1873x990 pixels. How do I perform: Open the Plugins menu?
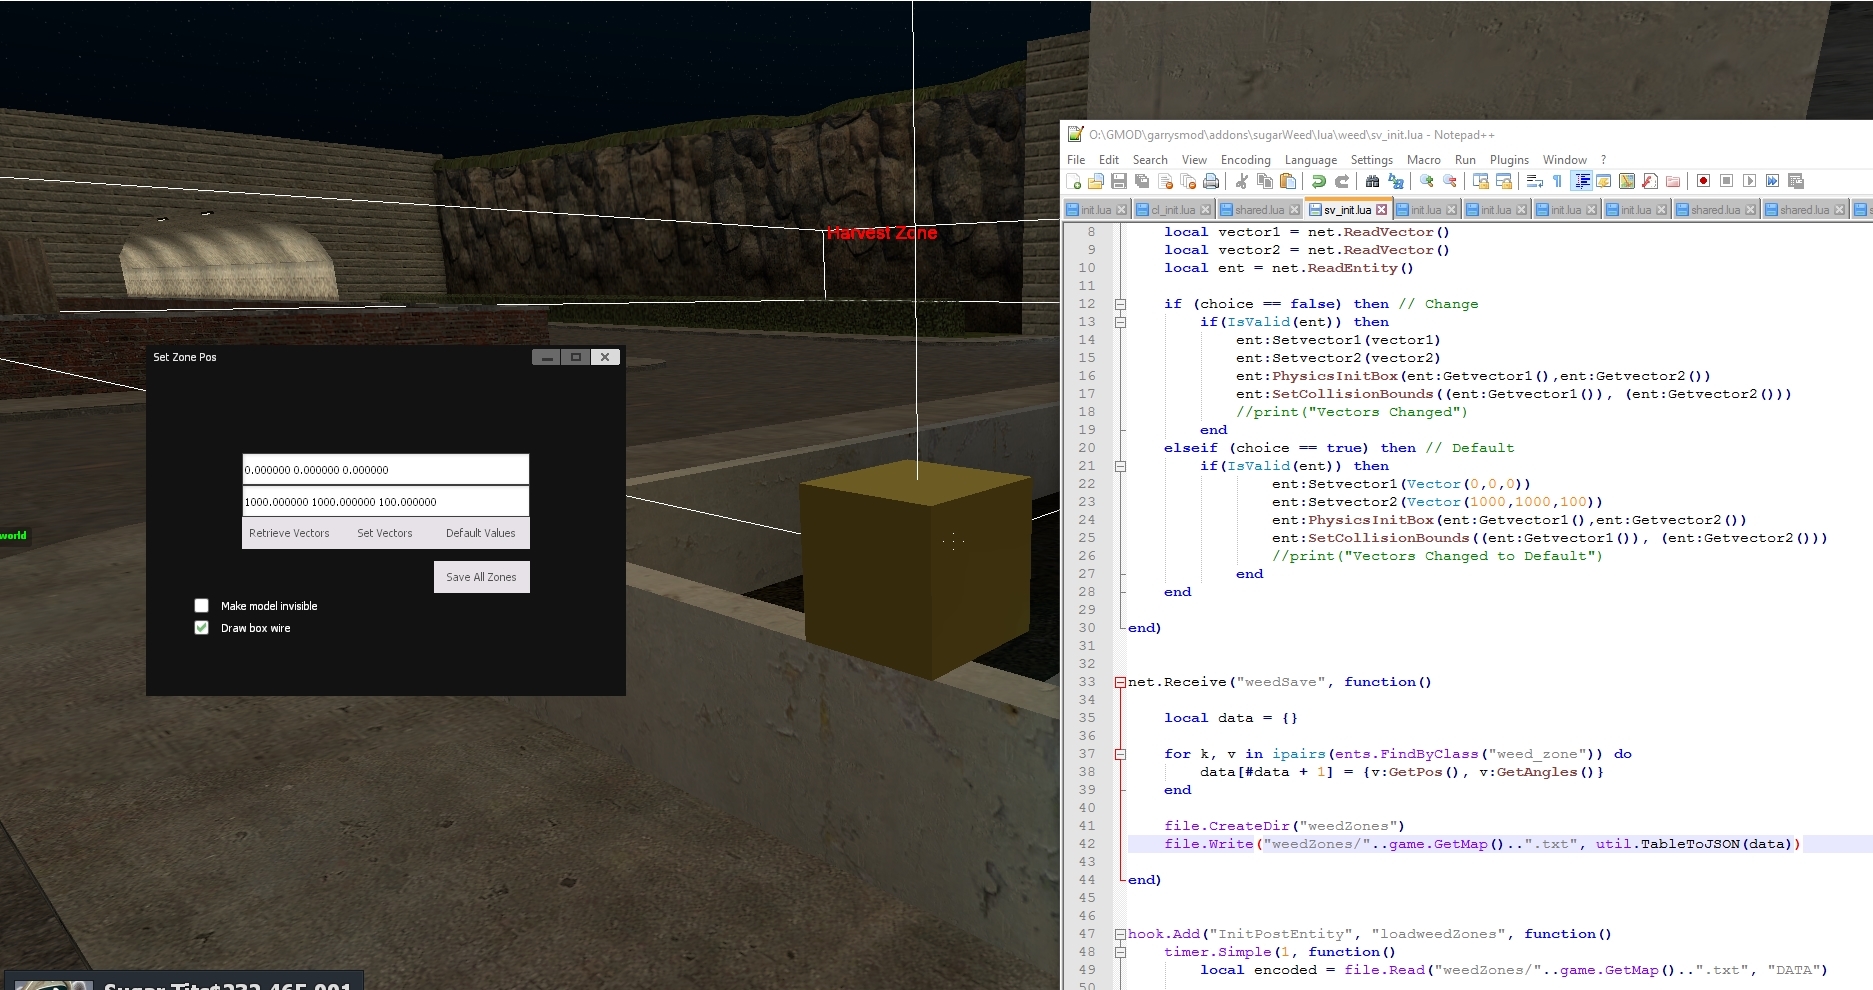1509,160
